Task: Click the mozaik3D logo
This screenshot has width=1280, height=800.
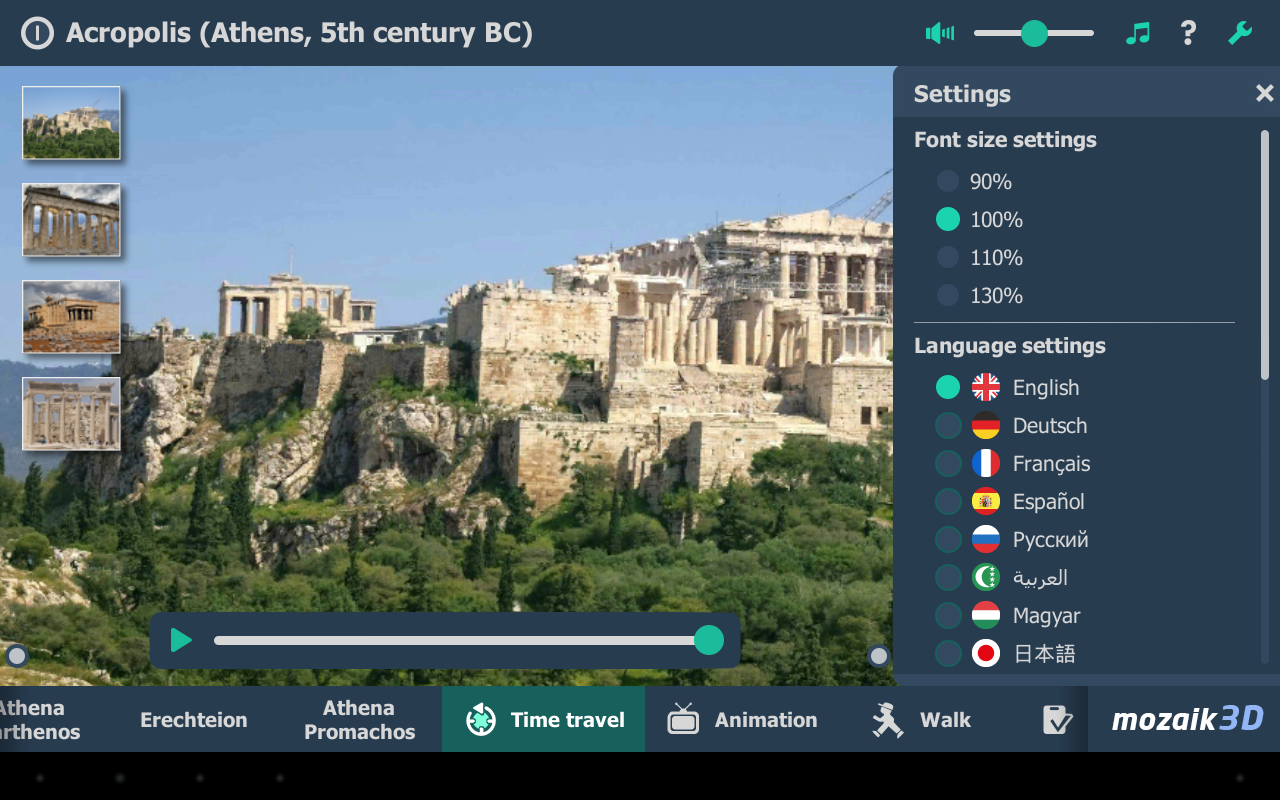Action: pos(1187,718)
